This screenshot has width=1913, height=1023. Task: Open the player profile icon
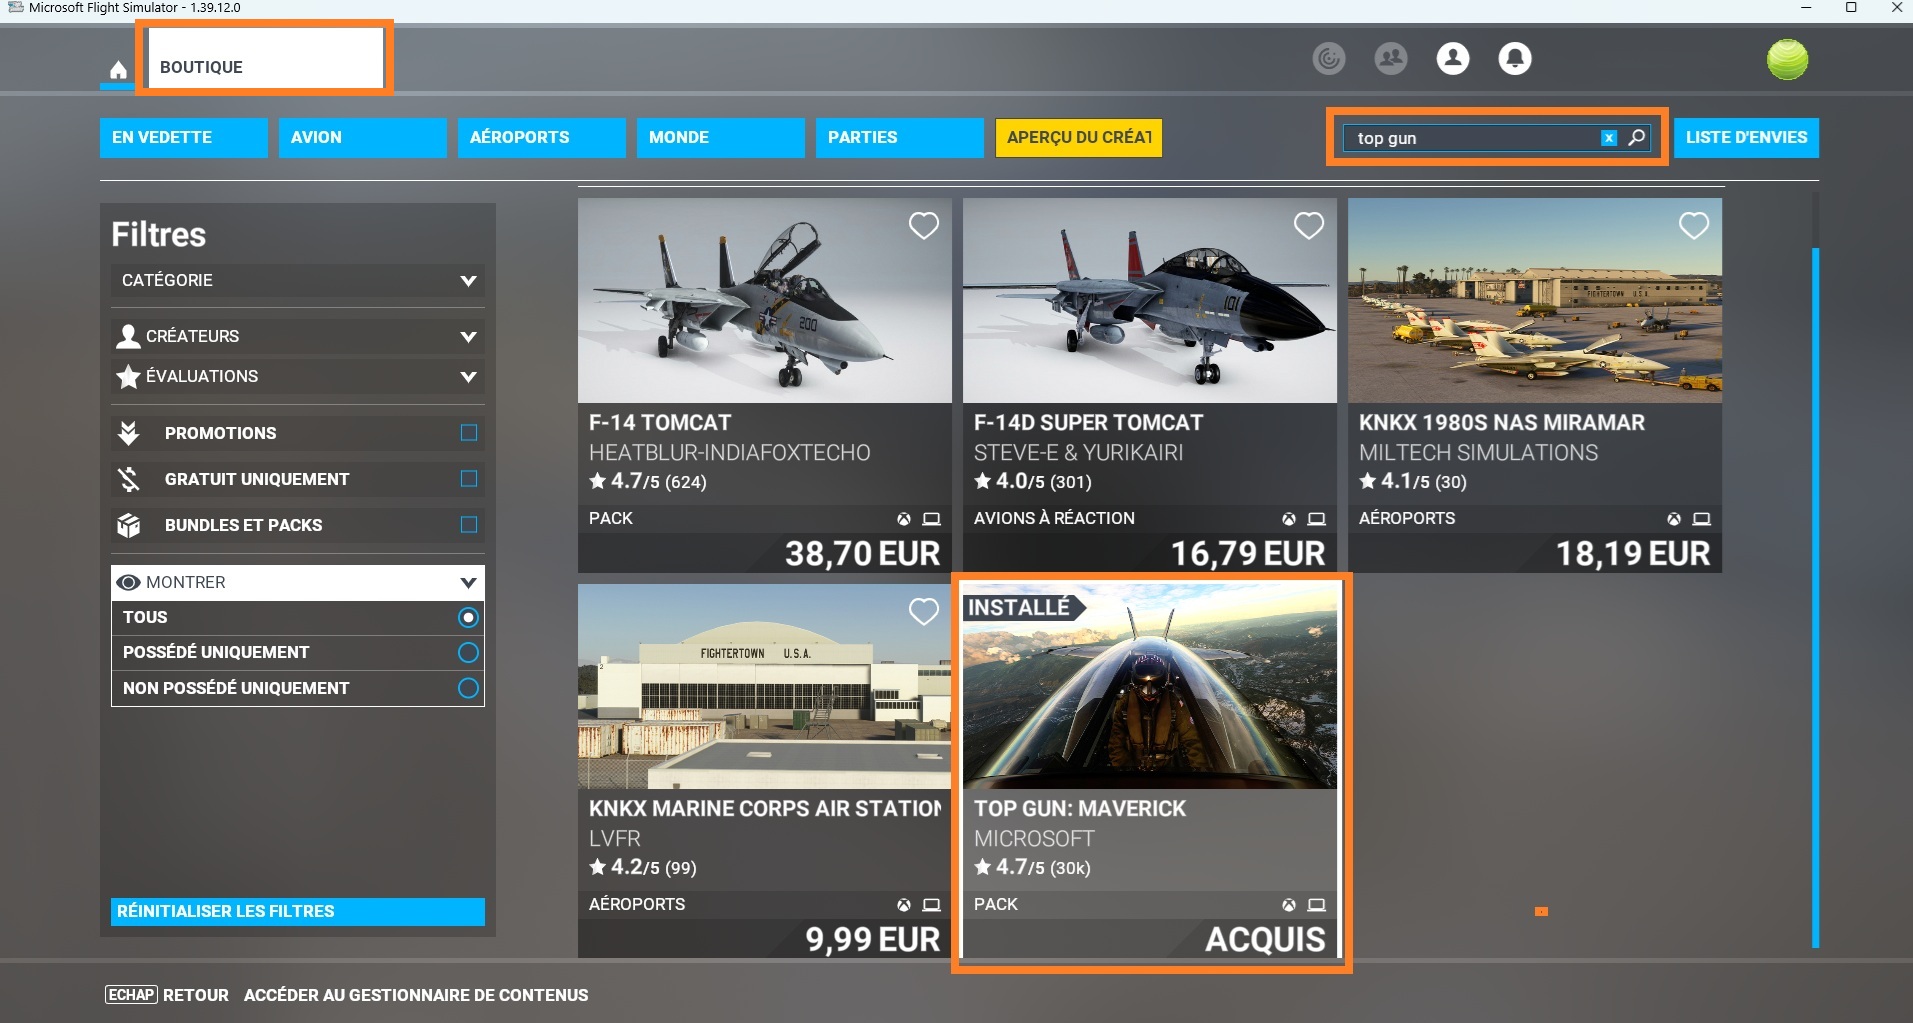click(x=1453, y=59)
